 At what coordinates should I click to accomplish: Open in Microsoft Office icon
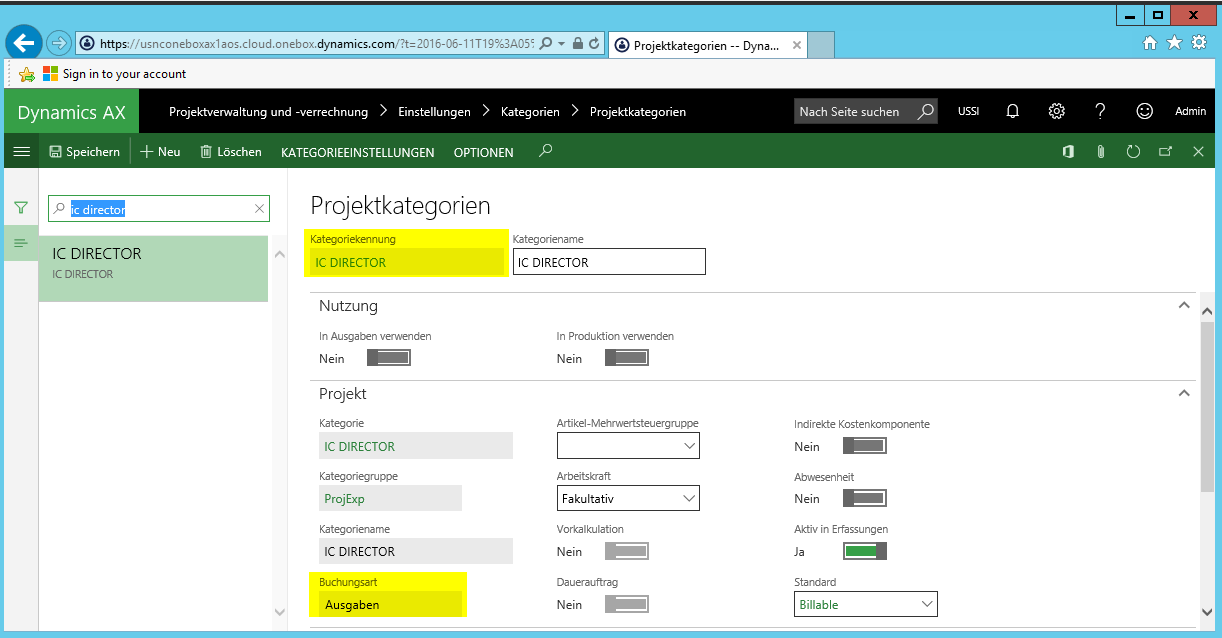(1068, 152)
